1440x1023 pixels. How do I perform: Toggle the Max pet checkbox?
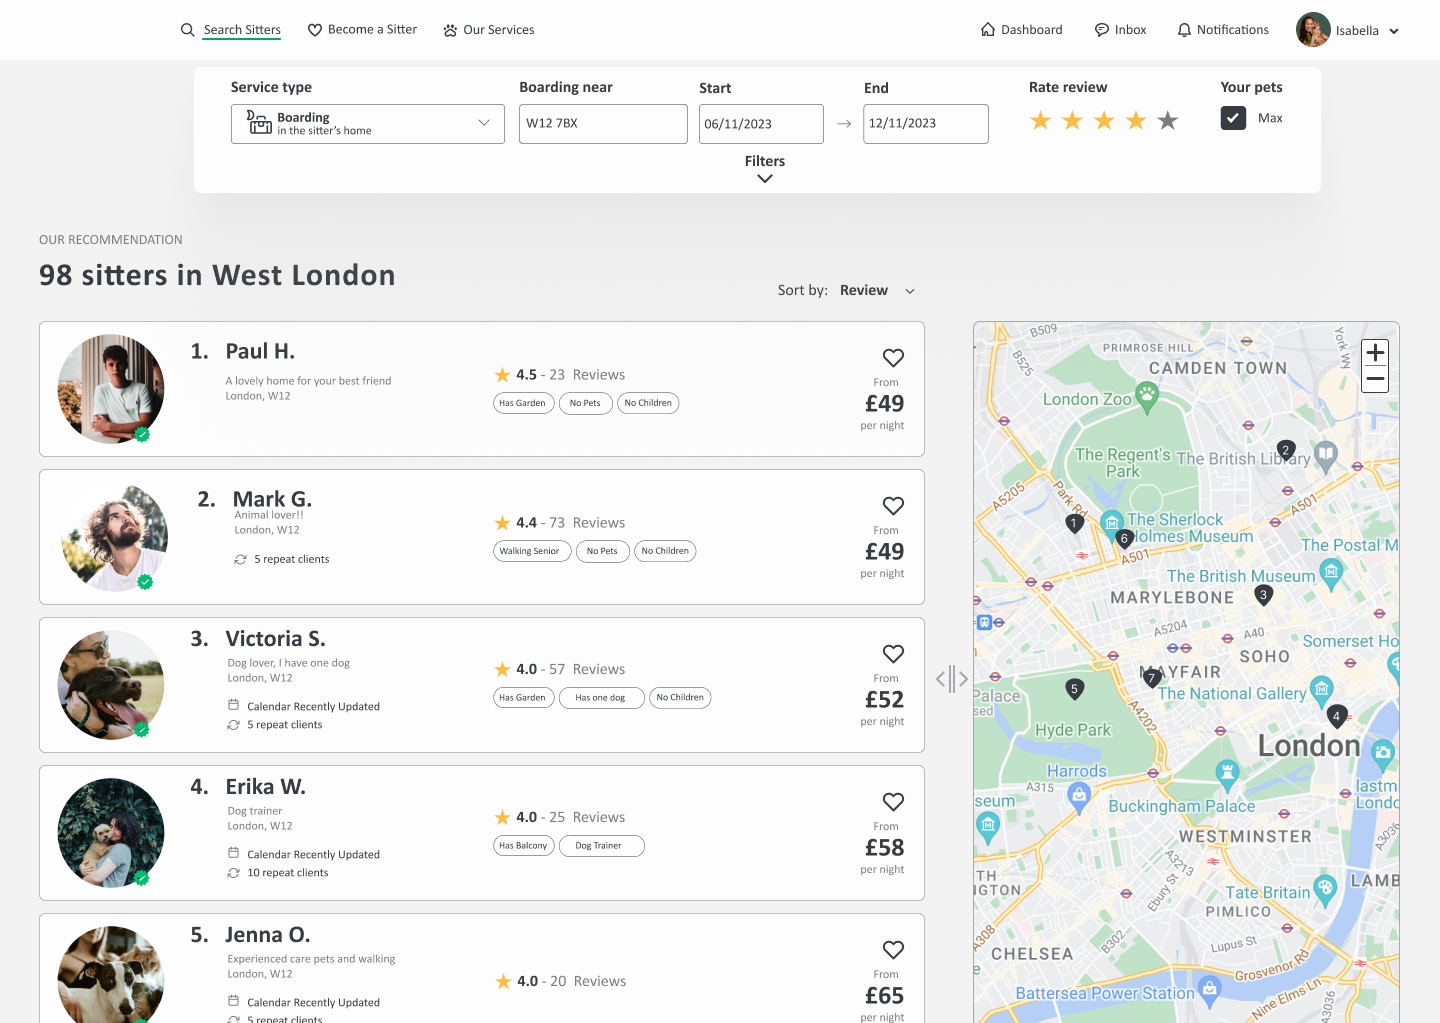pos(1233,118)
